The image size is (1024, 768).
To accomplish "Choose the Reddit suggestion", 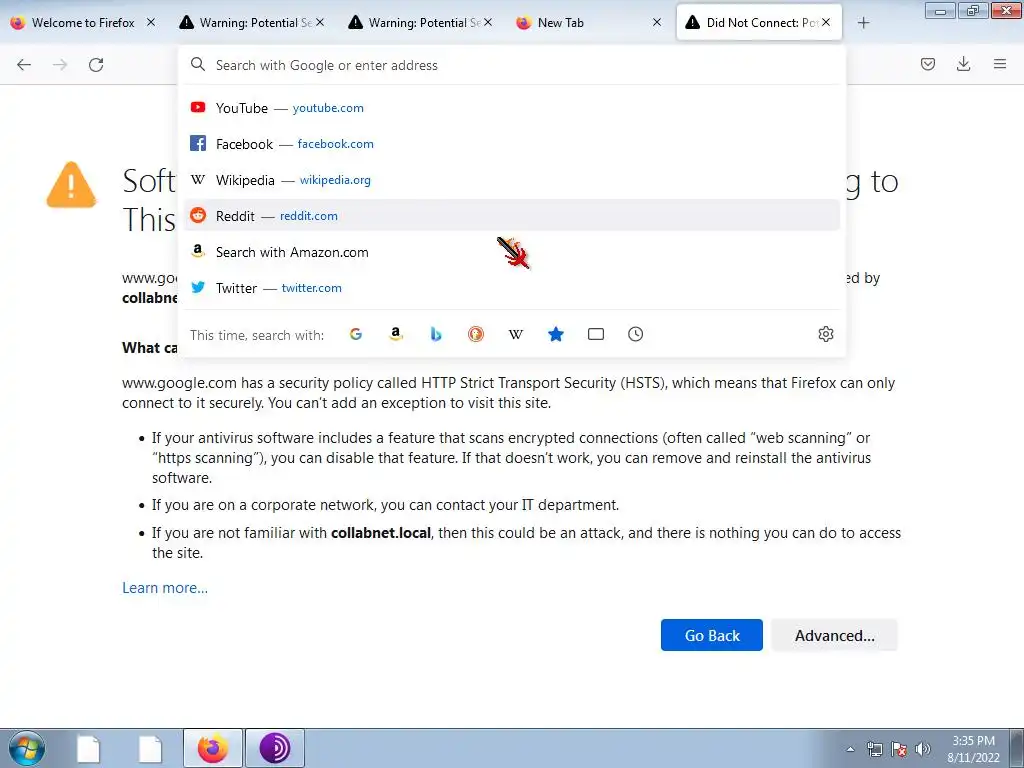I will (511, 216).
